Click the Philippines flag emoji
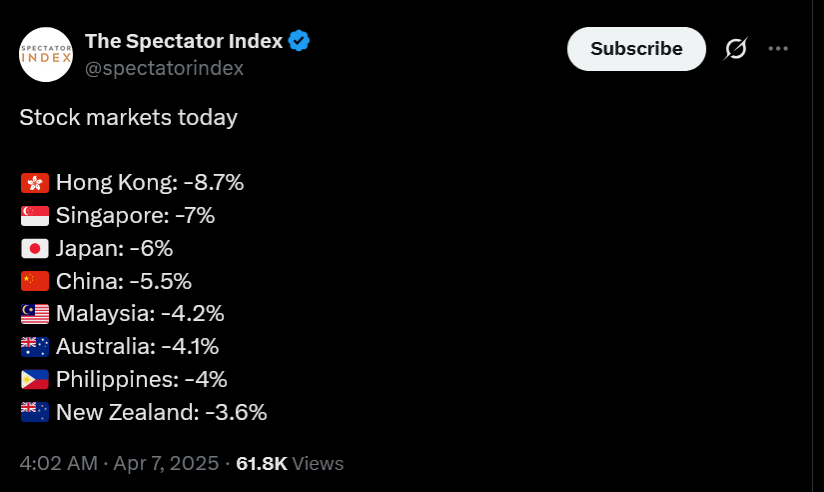This screenshot has width=824, height=492. coord(35,380)
